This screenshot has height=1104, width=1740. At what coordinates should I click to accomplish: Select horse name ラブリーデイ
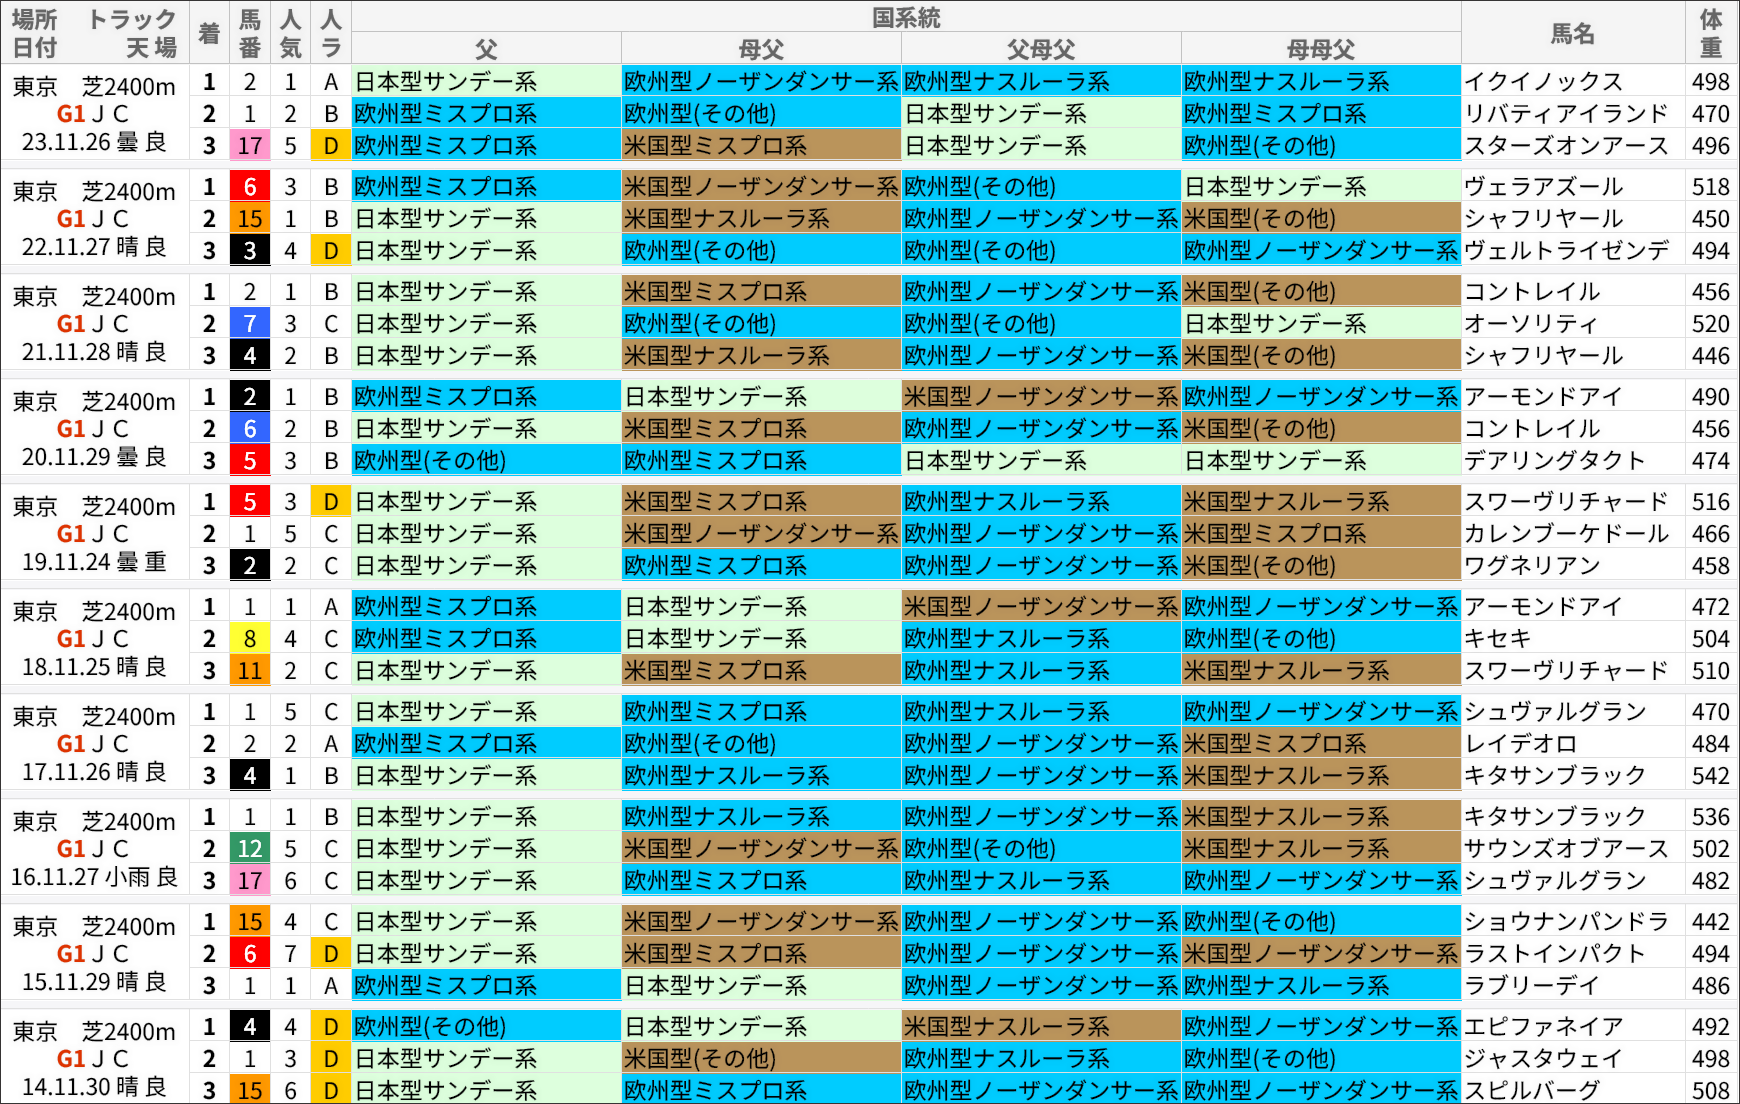(1531, 986)
